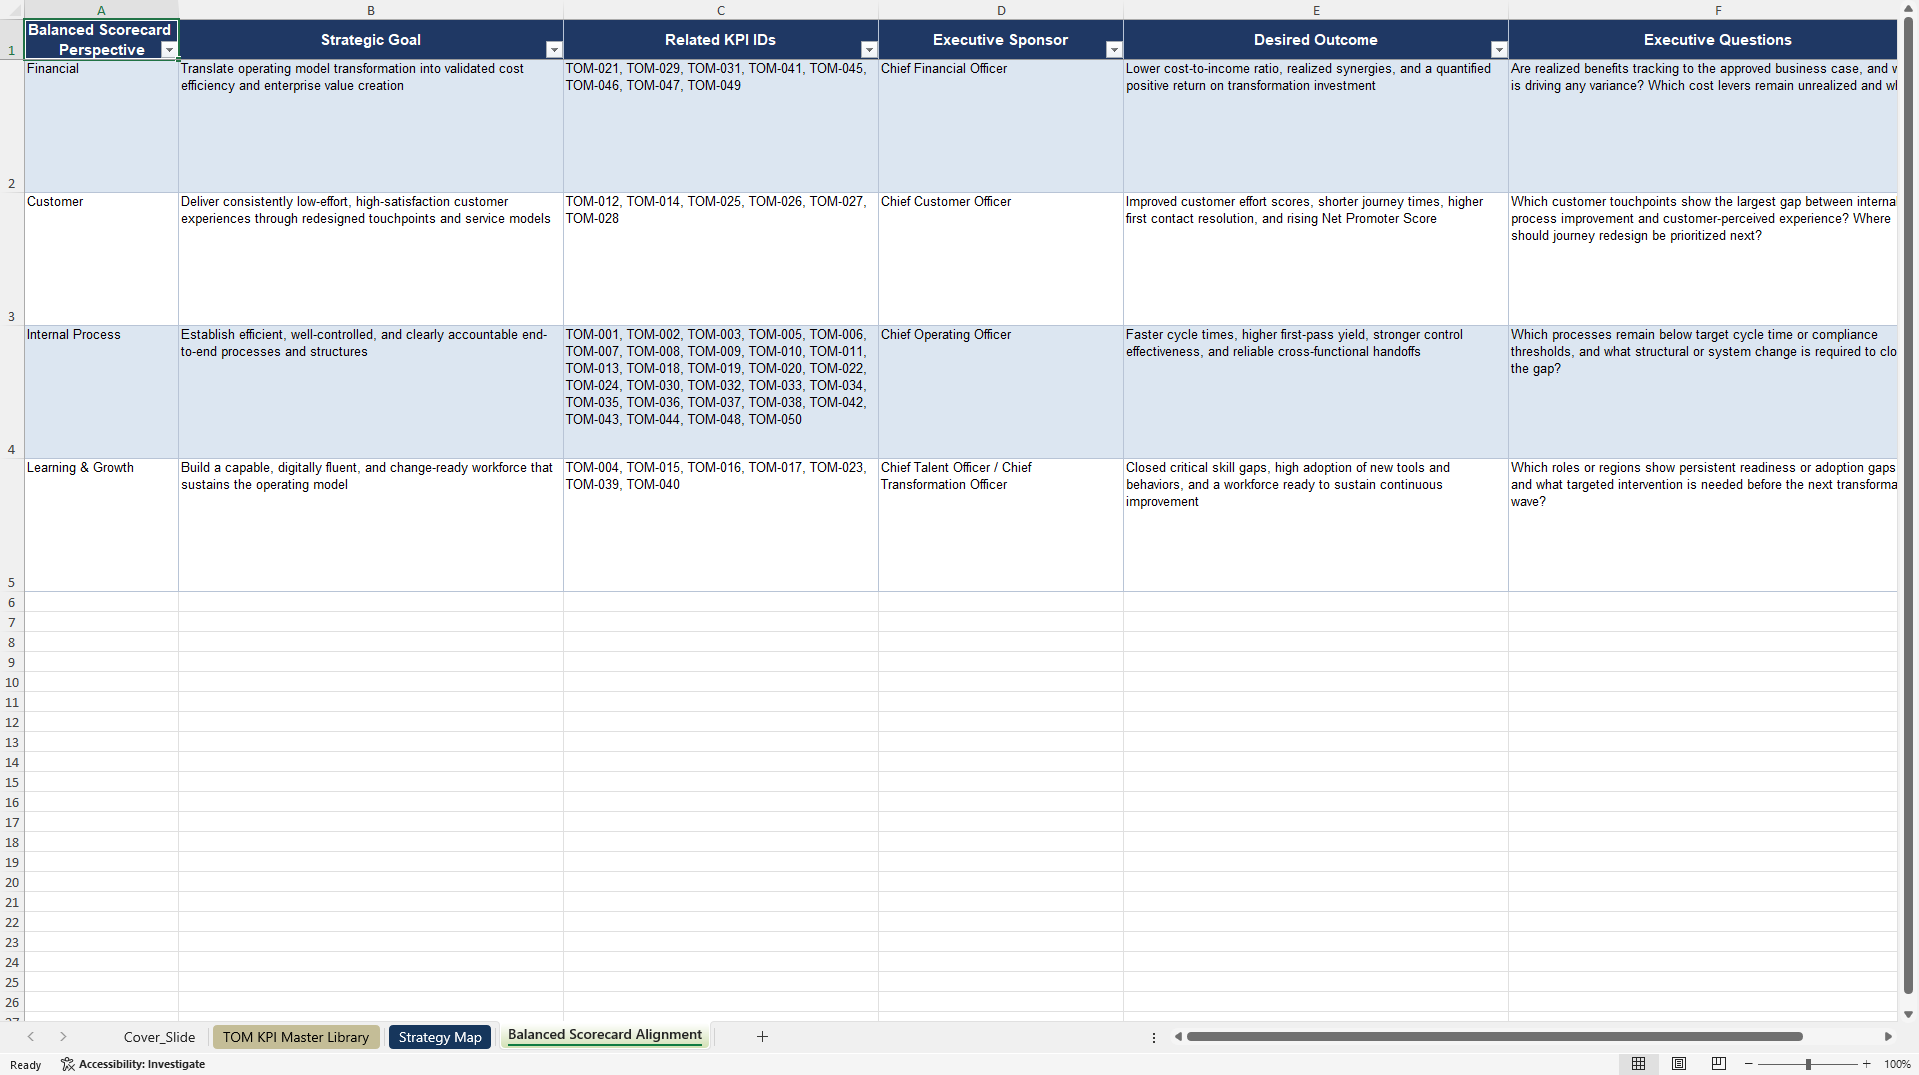
Task: Select row 5 header
Action: 12,525
